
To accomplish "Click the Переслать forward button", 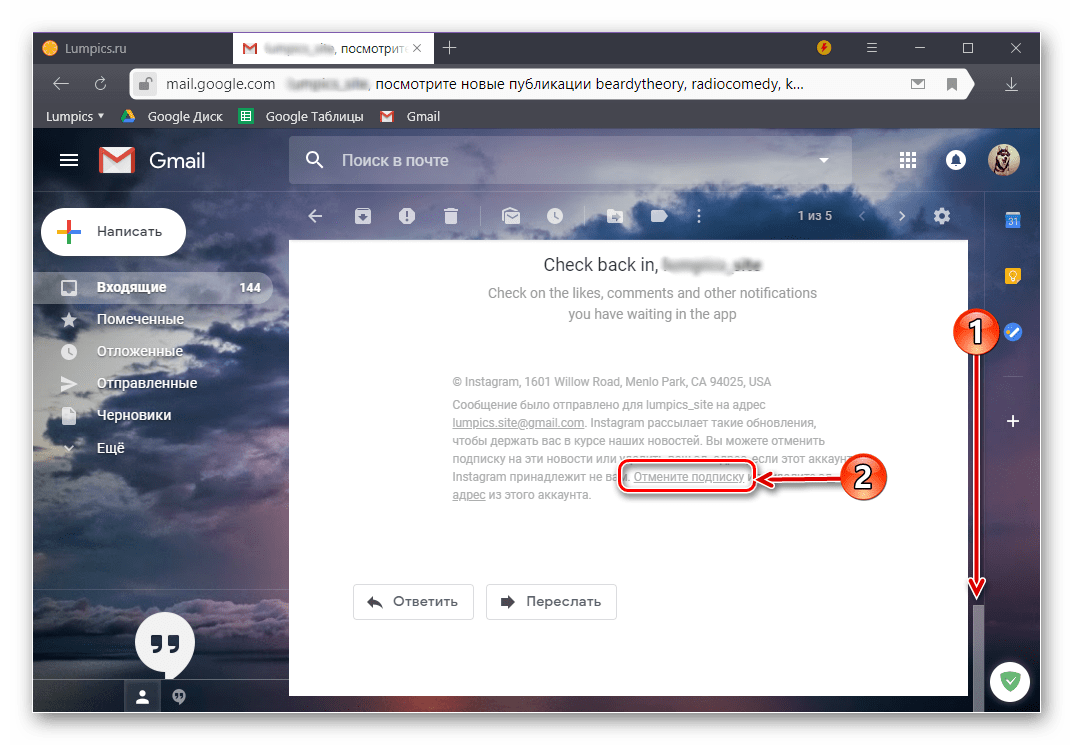I will (551, 601).
